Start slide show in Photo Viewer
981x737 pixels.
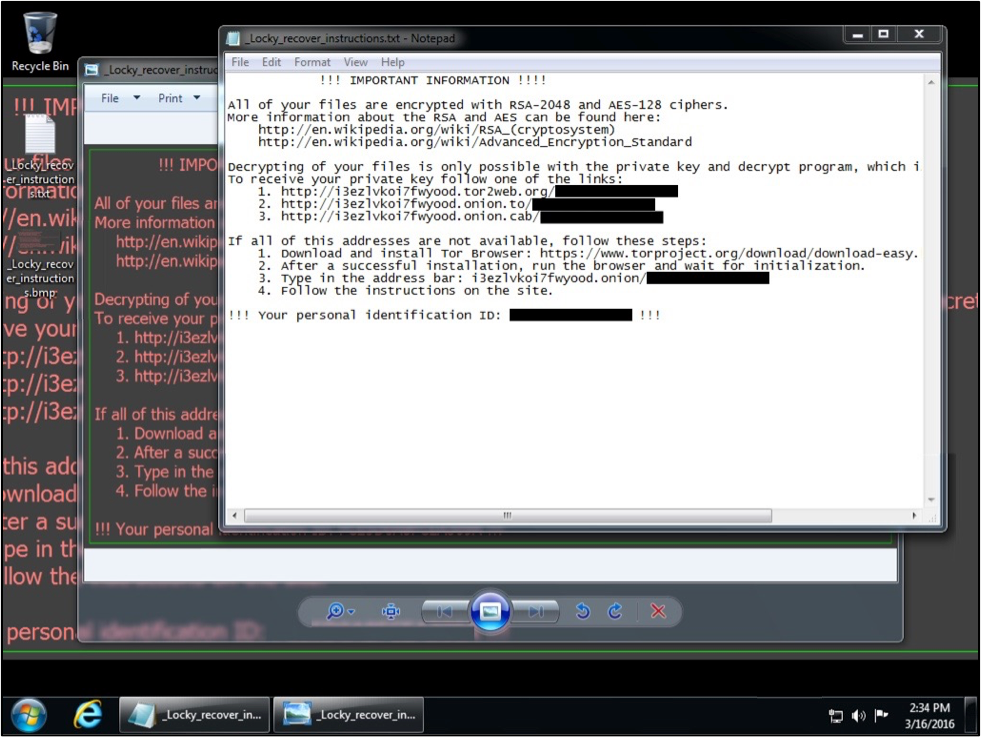(490, 611)
